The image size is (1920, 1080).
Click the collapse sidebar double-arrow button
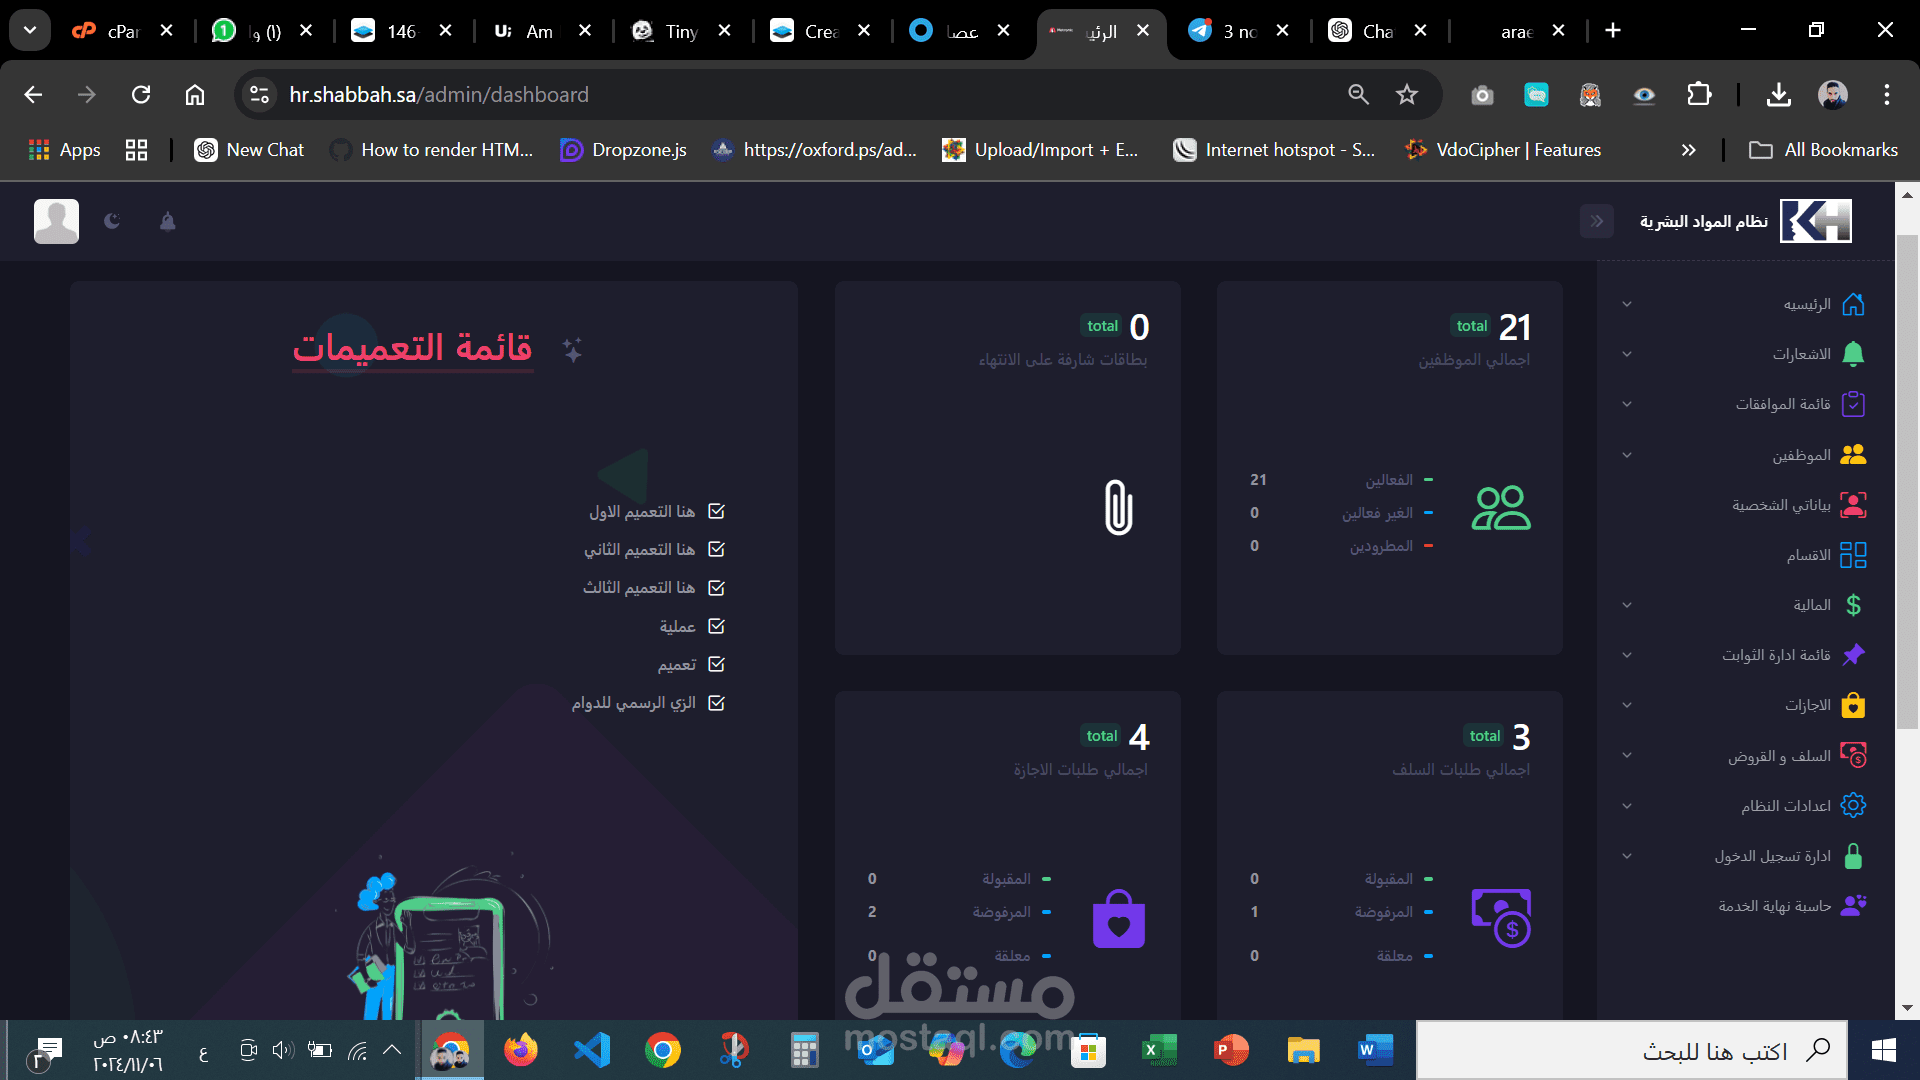(x=1596, y=221)
